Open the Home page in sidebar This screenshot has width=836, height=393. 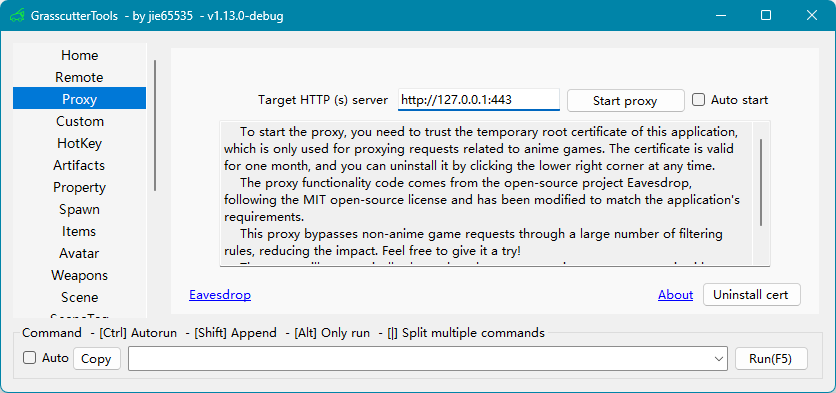79,55
